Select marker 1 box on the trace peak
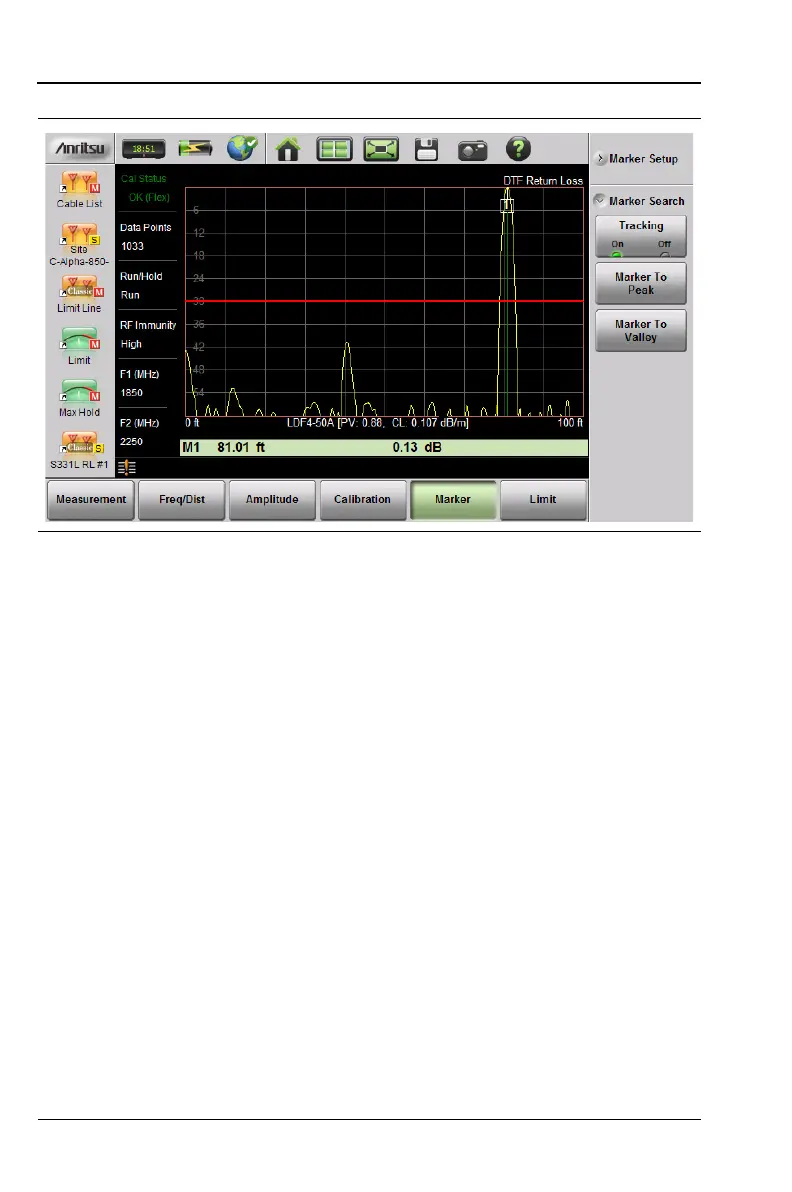Image resolution: width=792 pixels, height=1192 pixels. point(507,205)
